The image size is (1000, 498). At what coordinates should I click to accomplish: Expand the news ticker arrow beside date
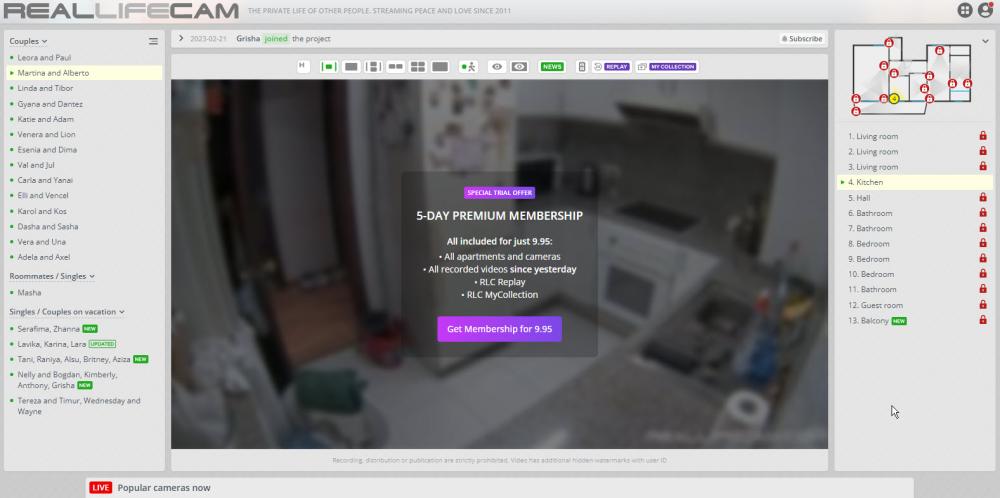click(180, 39)
